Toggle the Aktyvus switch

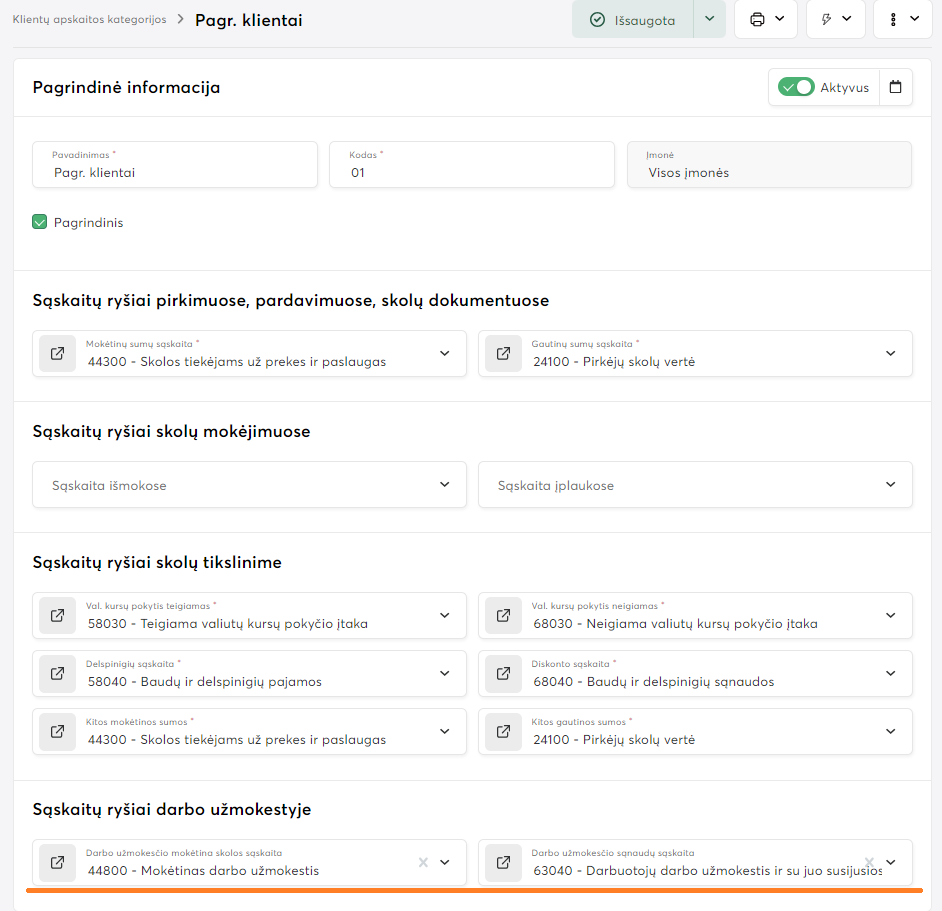(x=797, y=87)
